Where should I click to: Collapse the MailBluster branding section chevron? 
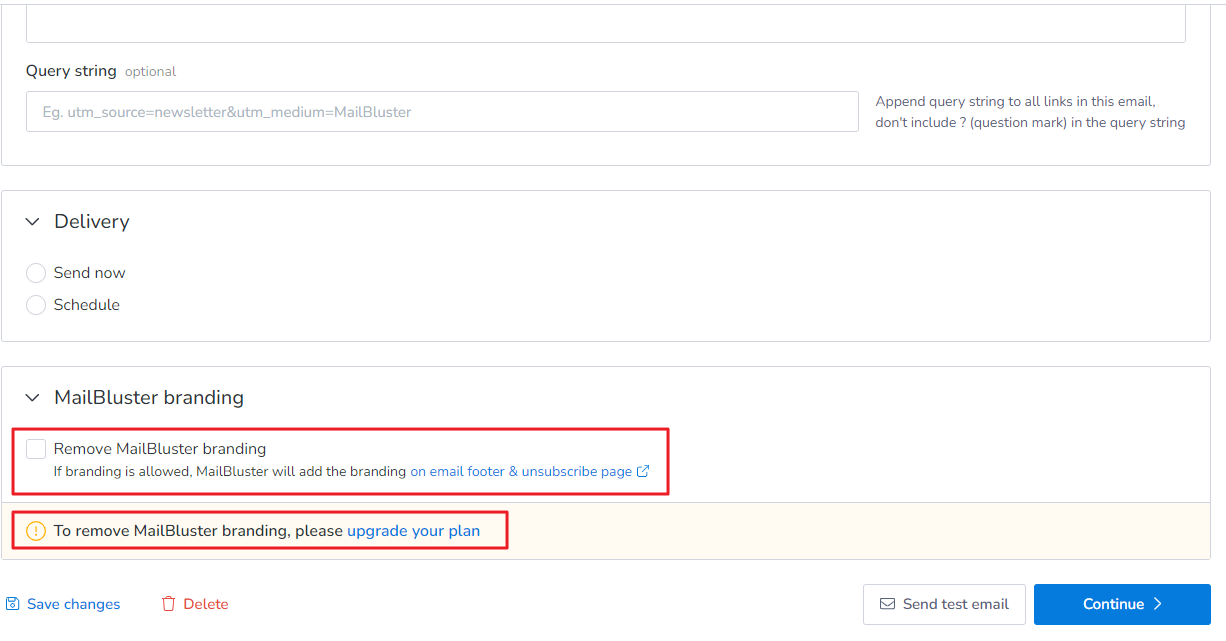(33, 398)
